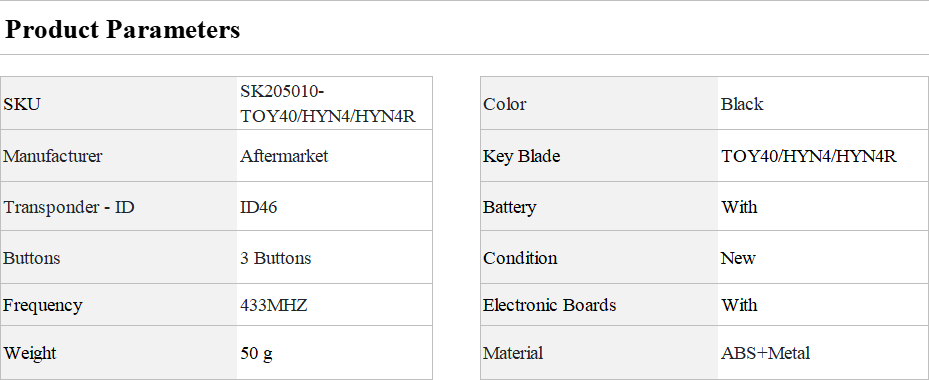
Task: Click the New condition value
Action: coord(738,258)
